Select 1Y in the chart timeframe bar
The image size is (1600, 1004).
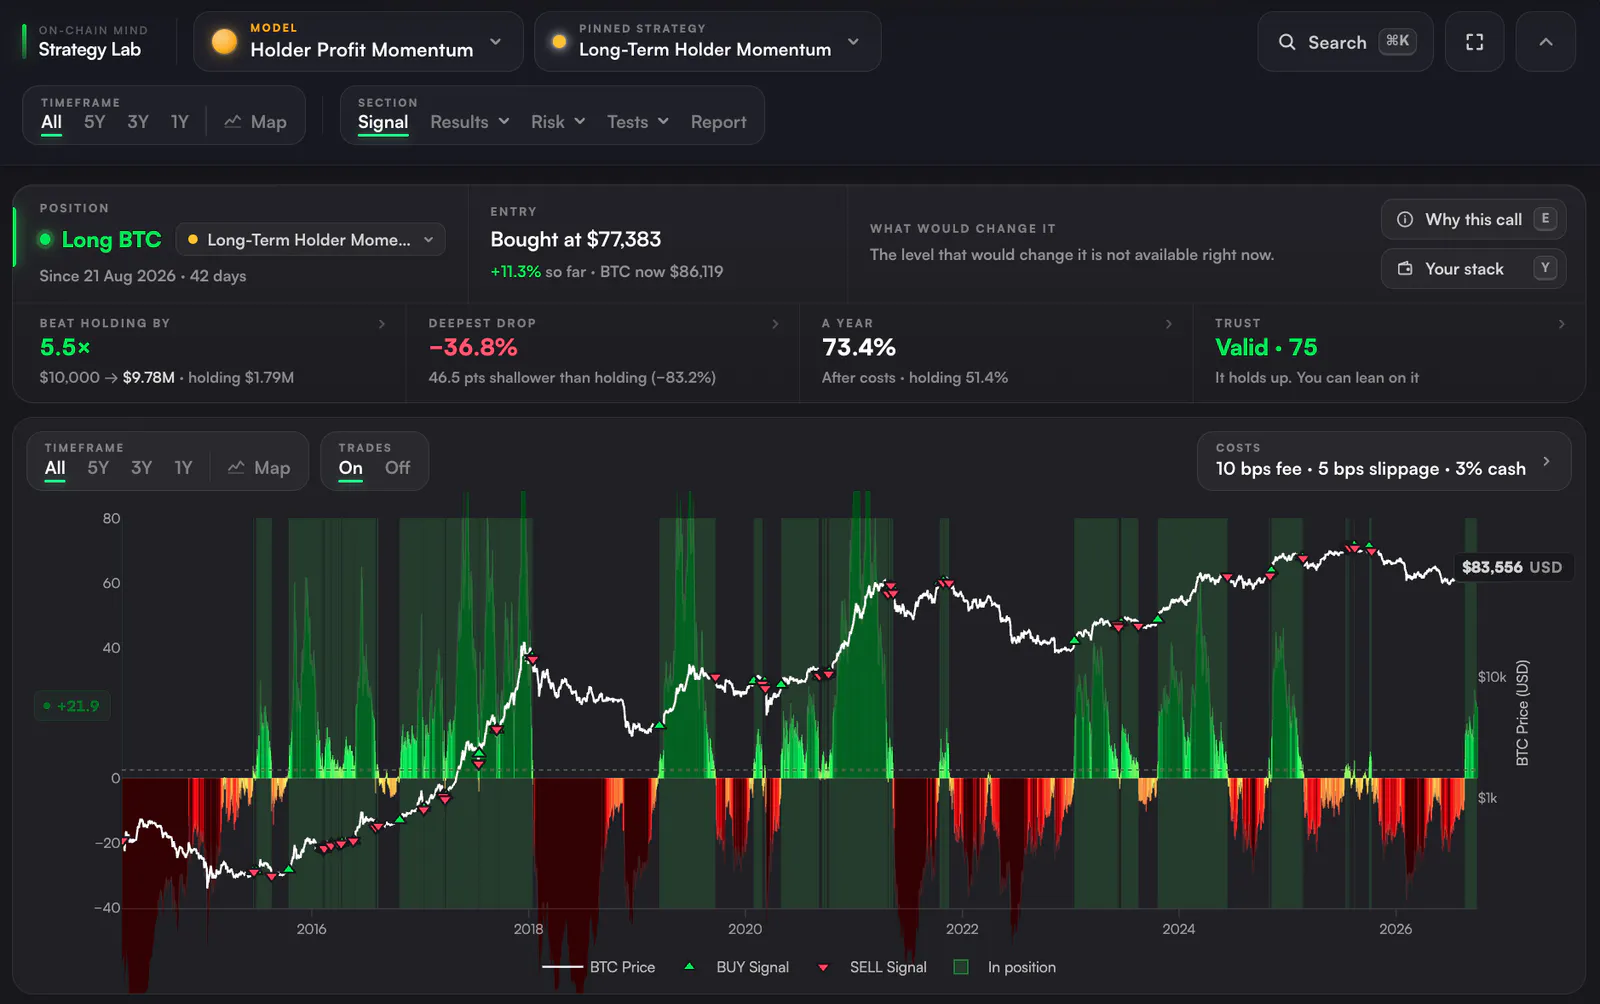(x=183, y=468)
